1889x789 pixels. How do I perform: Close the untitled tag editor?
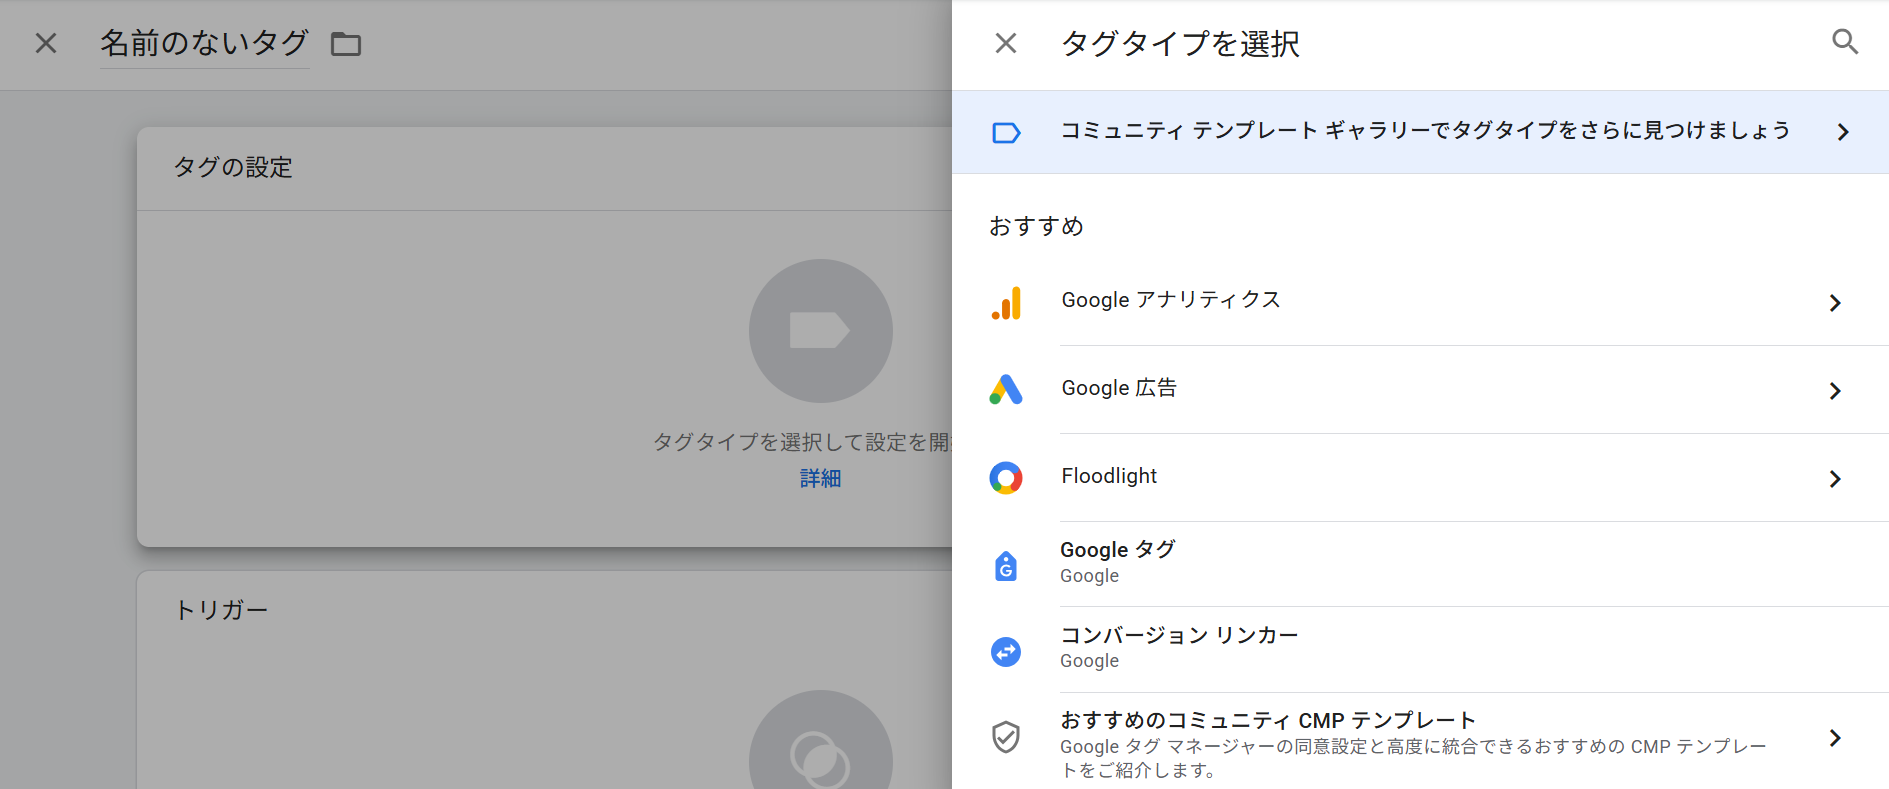pyautogui.click(x=46, y=43)
